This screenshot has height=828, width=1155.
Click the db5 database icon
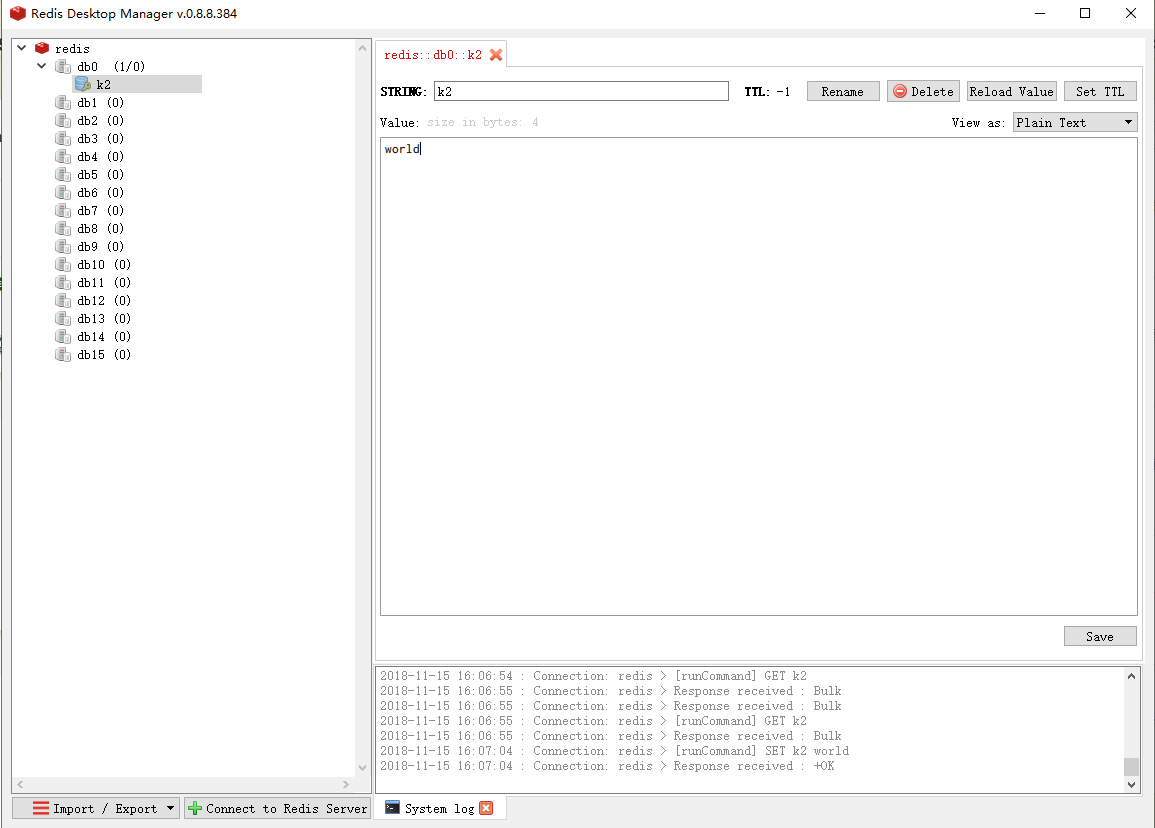point(63,175)
